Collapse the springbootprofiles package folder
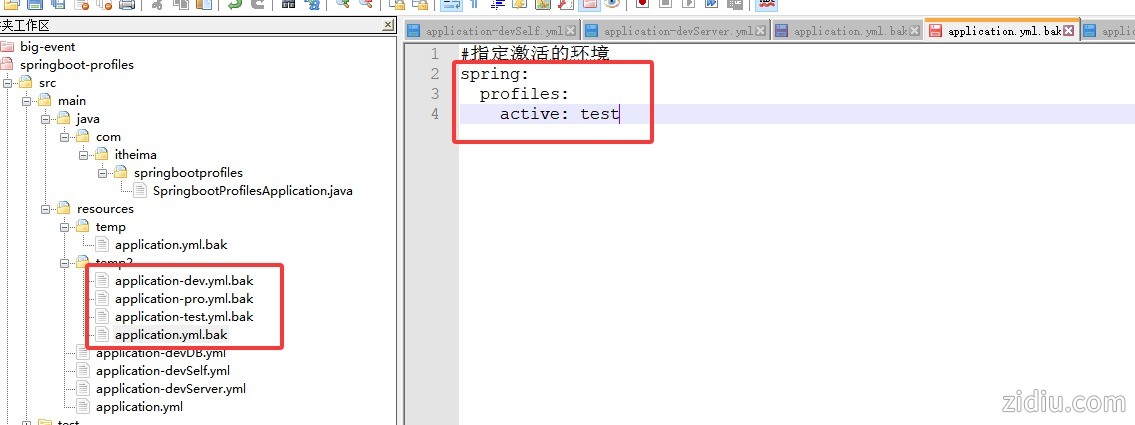The height and width of the screenshot is (425, 1135). (x=103, y=173)
